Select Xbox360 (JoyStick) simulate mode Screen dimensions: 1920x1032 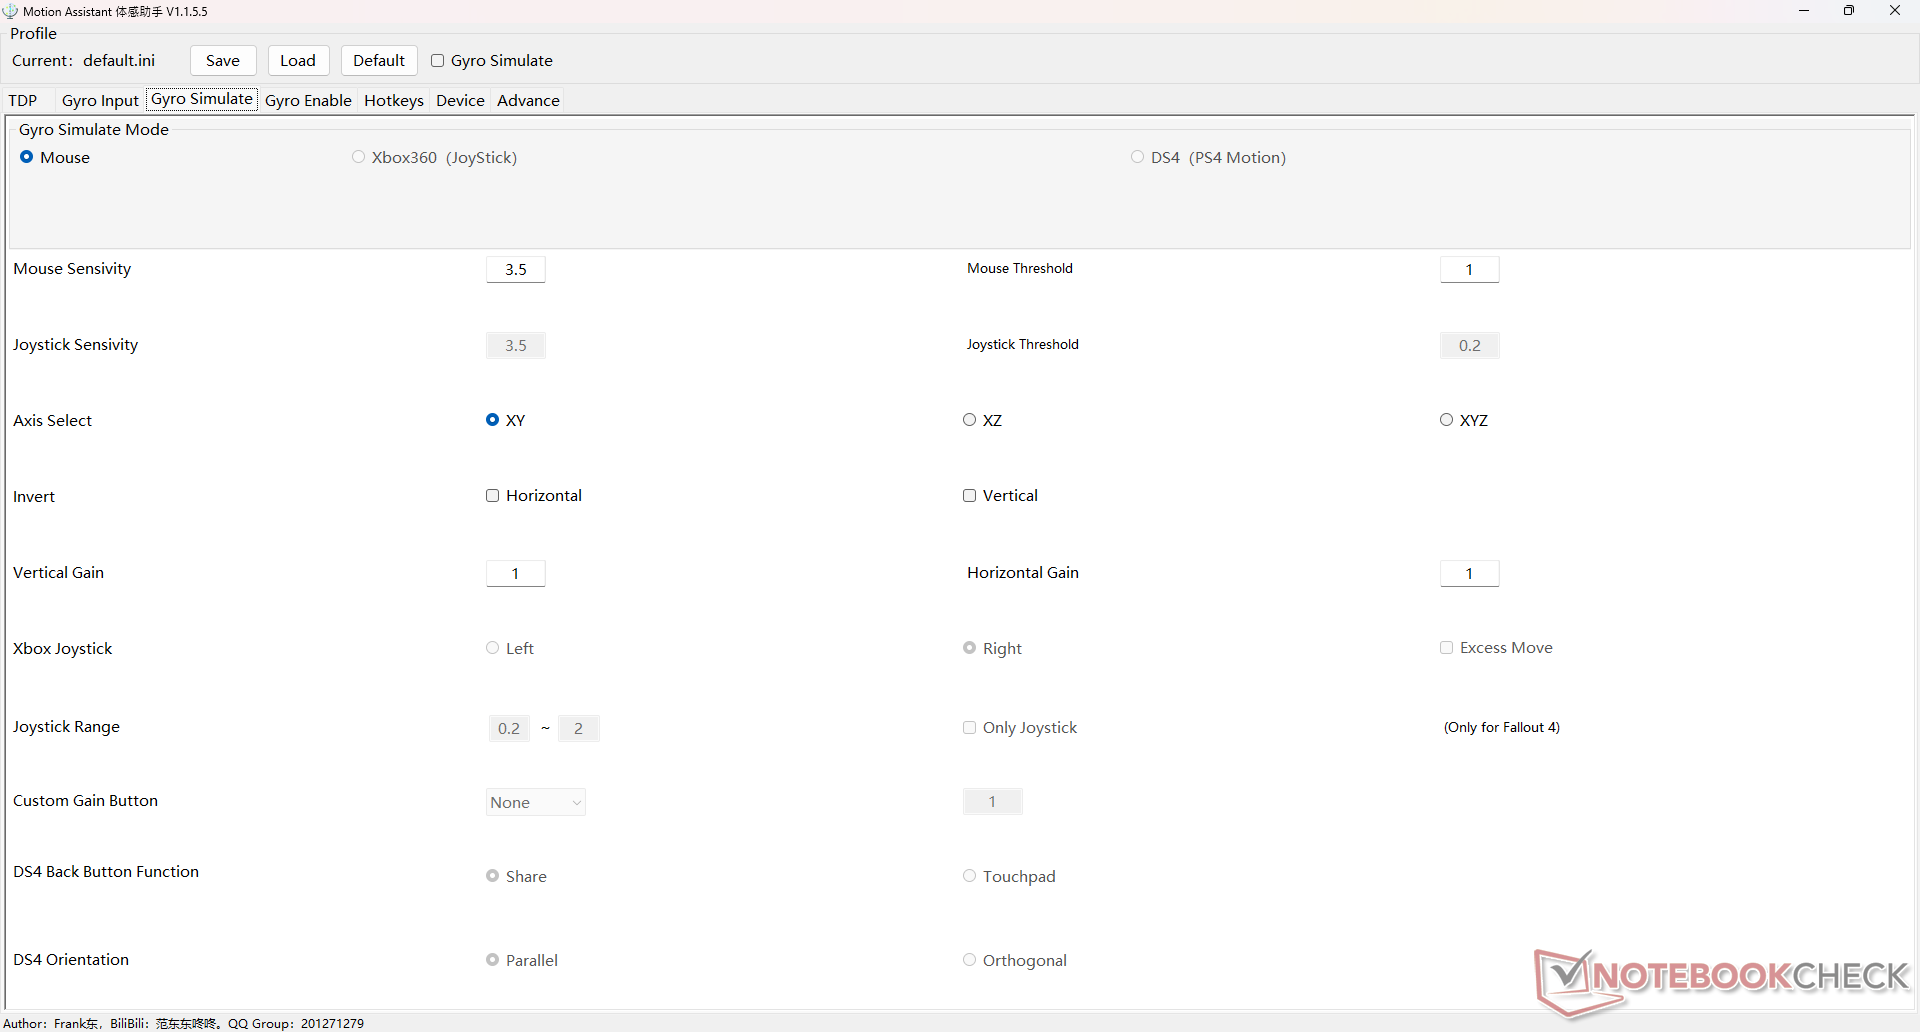359,157
